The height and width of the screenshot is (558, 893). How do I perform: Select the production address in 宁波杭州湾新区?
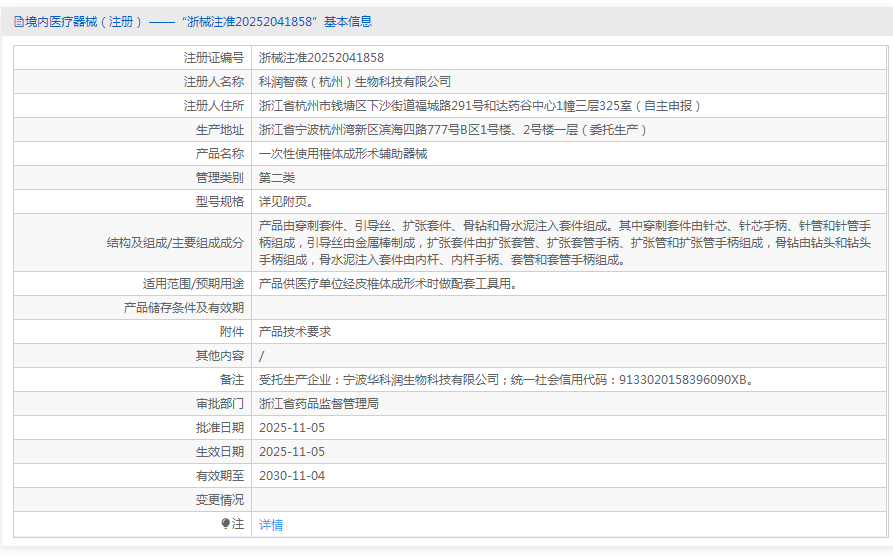pos(453,129)
